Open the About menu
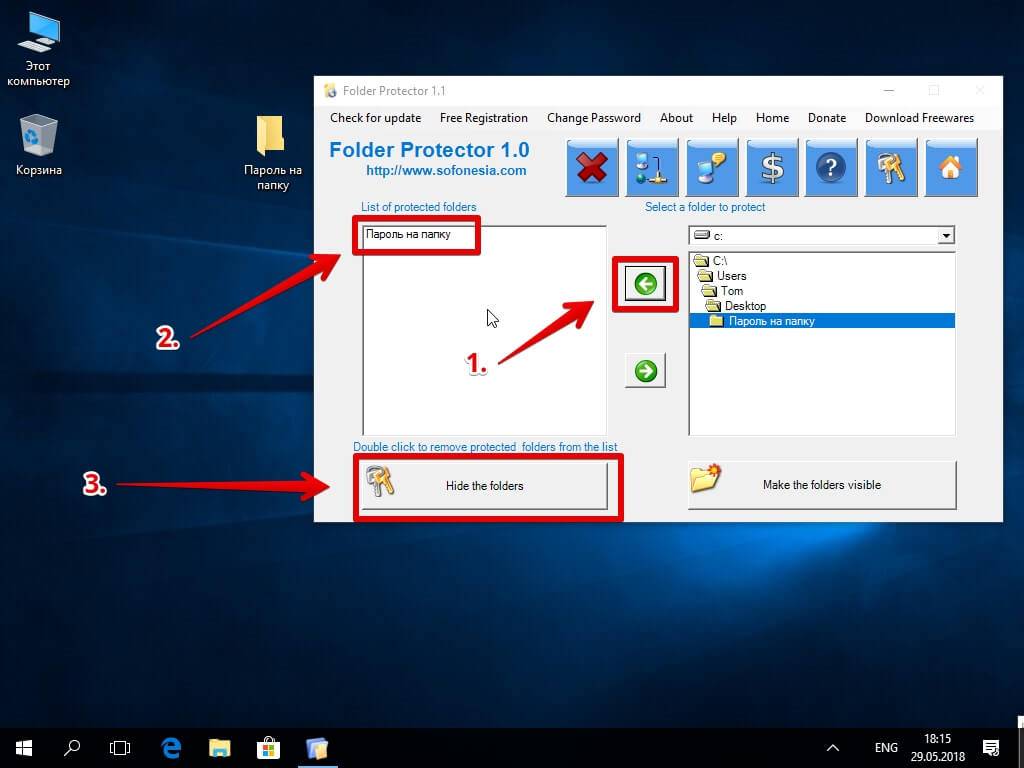 click(676, 118)
